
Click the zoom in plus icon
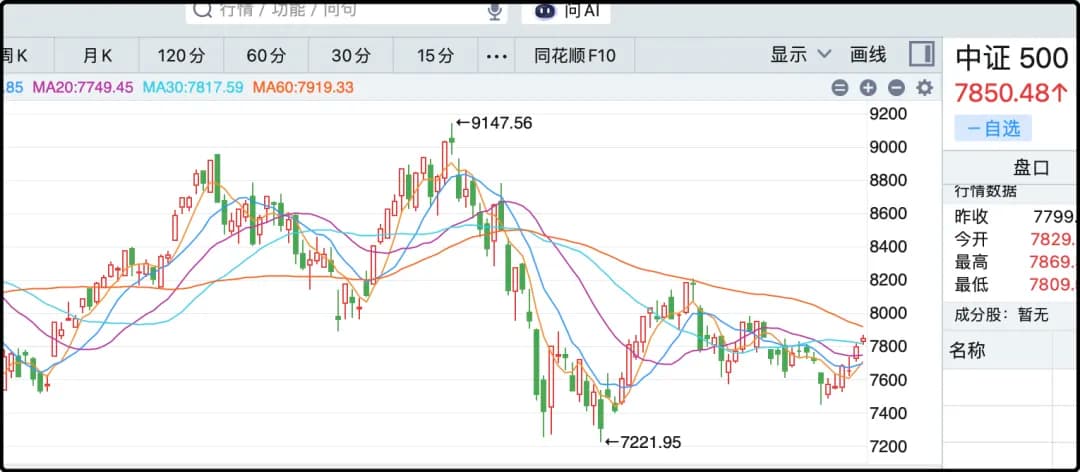coord(868,88)
